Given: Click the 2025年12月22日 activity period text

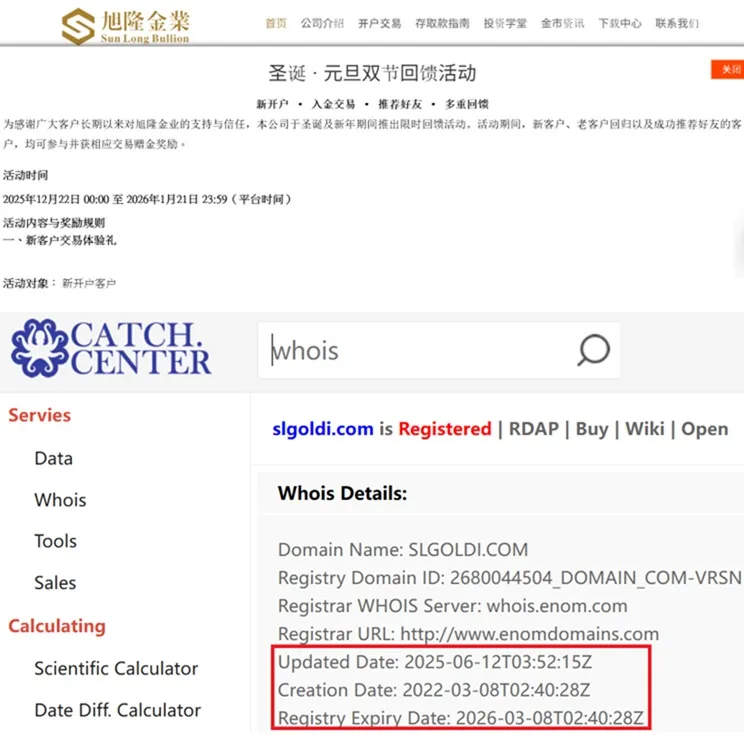Looking at the screenshot, I should (x=147, y=199).
